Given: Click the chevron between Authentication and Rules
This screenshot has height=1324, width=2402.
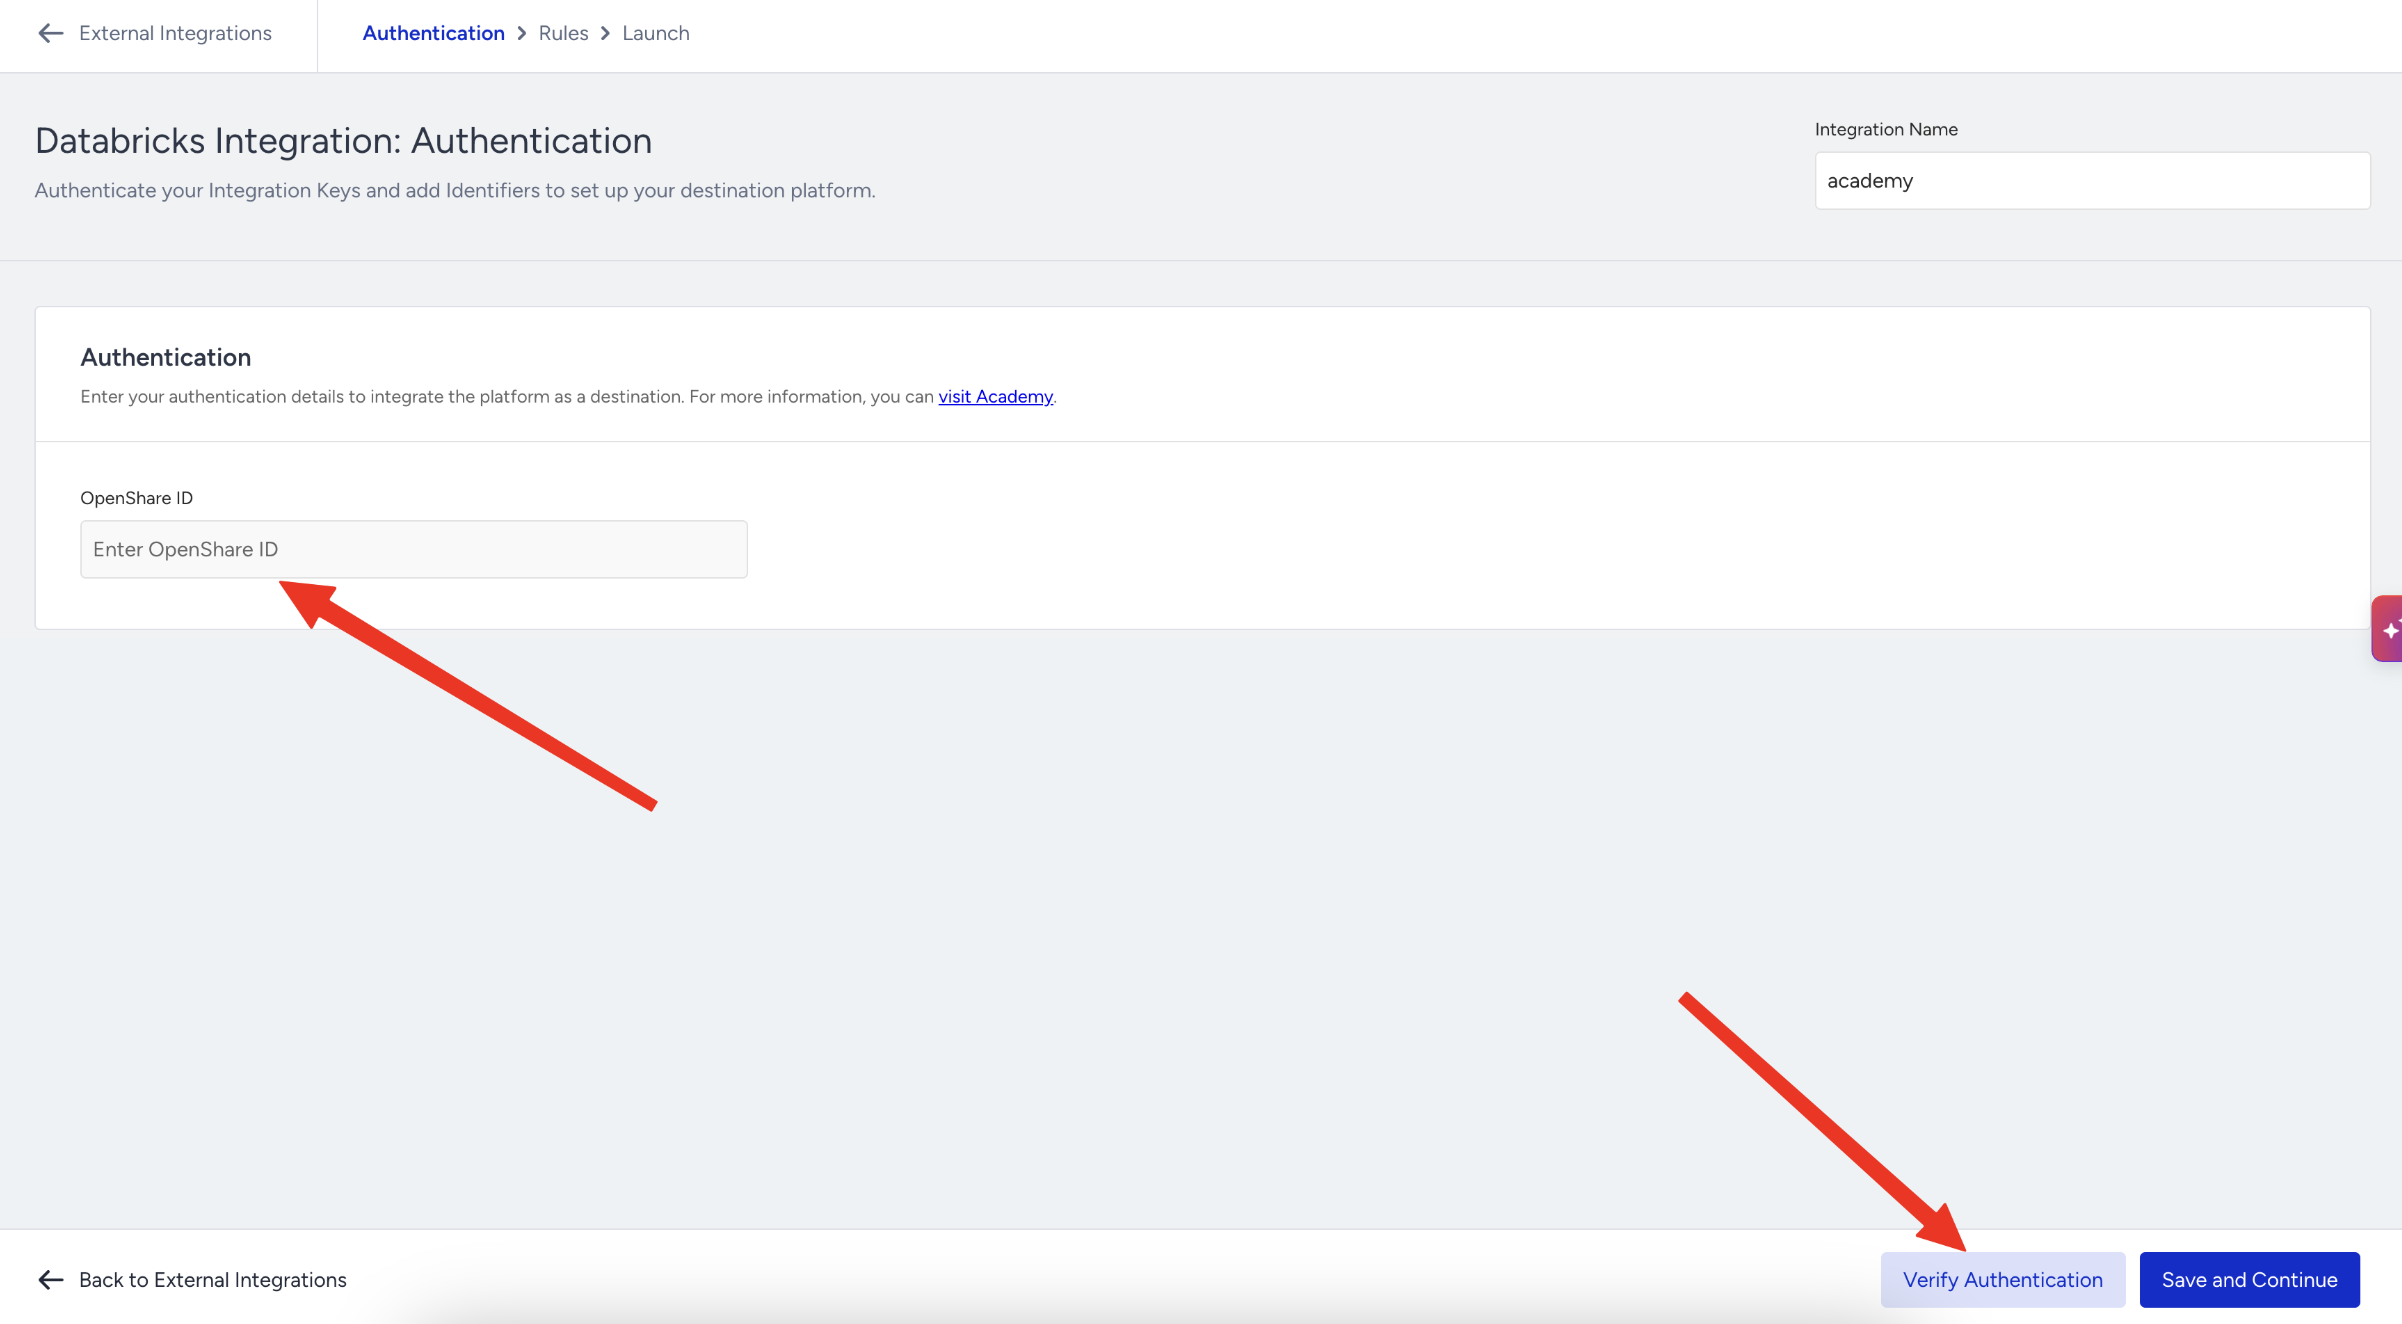Looking at the screenshot, I should point(522,33).
